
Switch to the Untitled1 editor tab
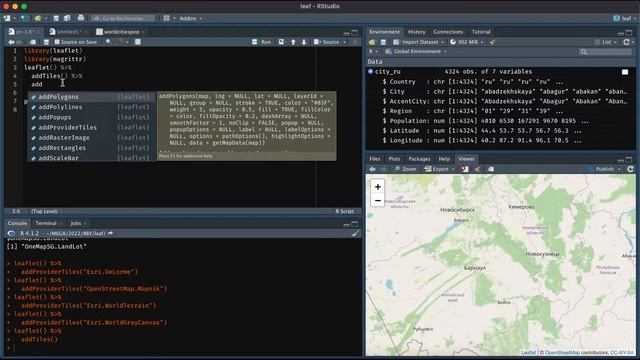coord(69,32)
